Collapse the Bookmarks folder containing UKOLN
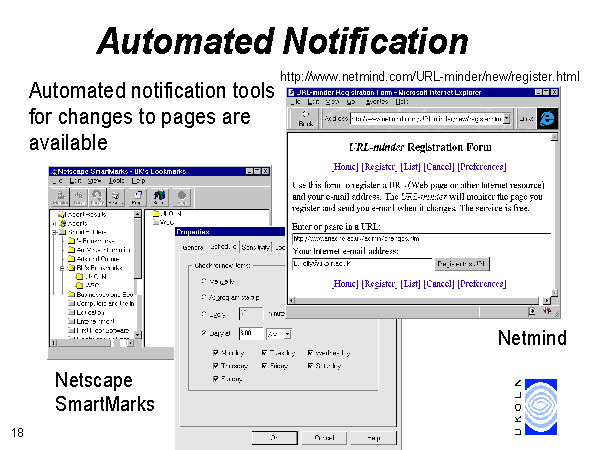Image resolution: width=600 pixels, height=450 pixels. tap(62, 268)
